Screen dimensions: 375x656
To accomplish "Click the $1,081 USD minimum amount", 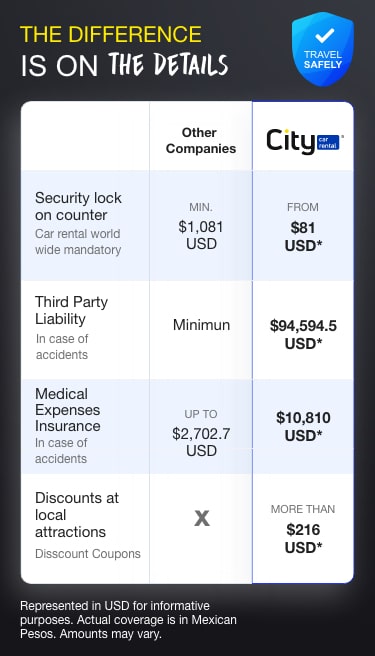I will (201, 235).
